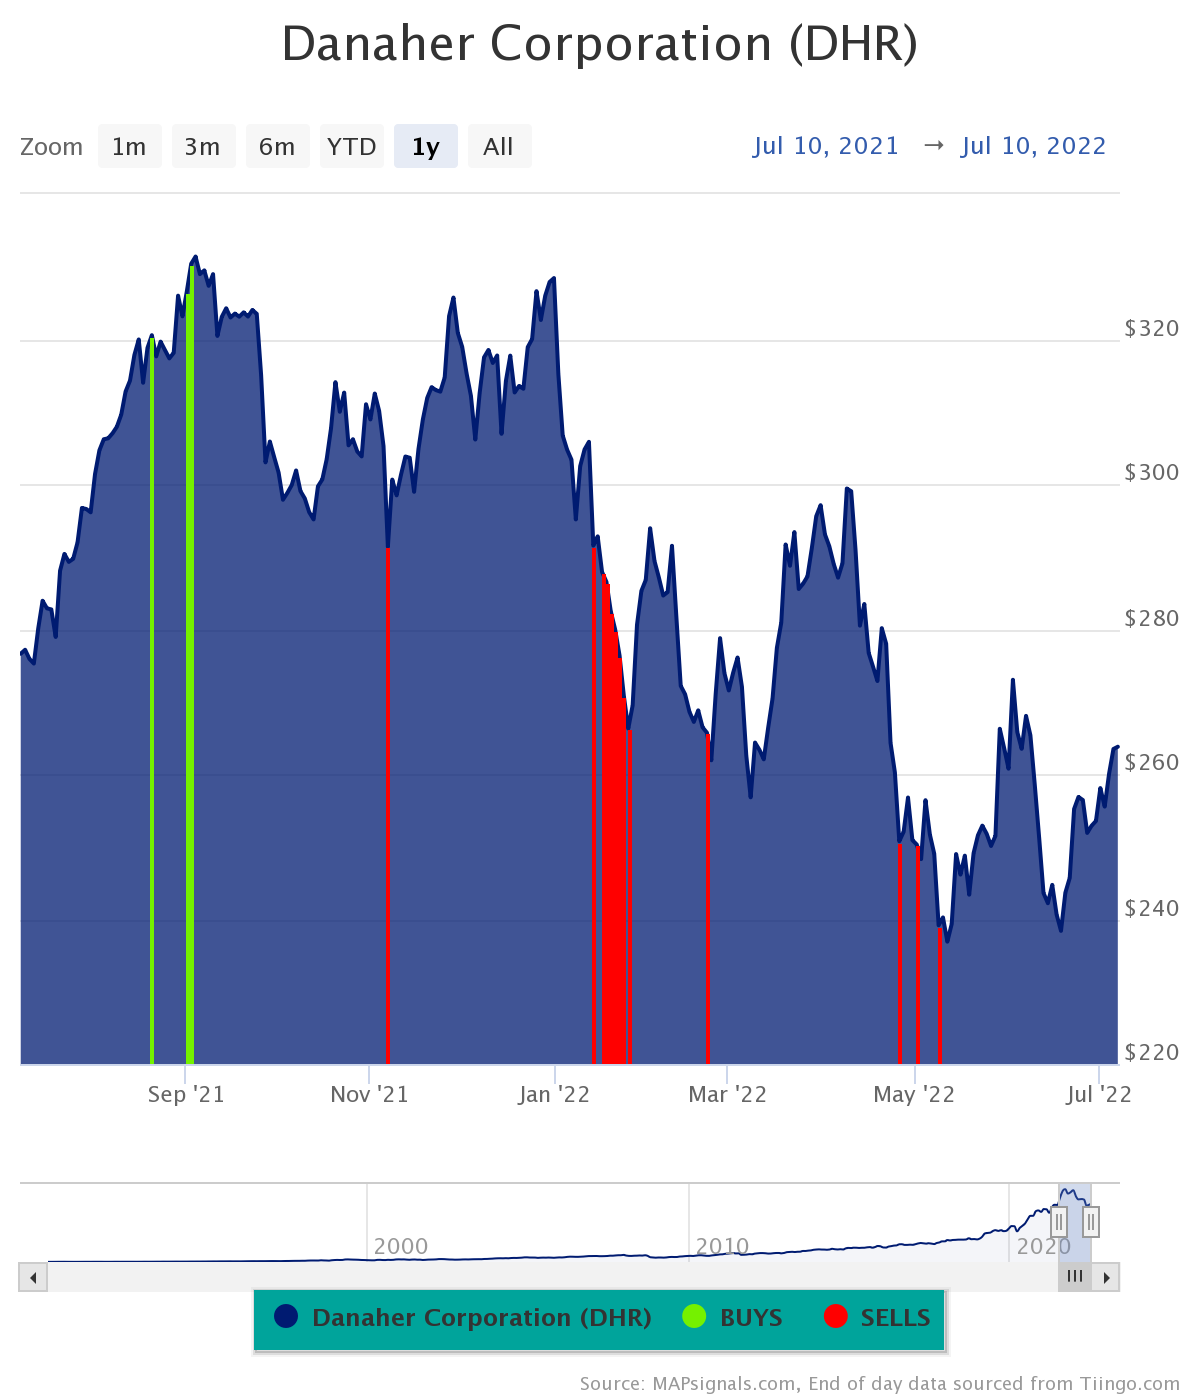Click the Mar '22 axis label
1200x1400 pixels.
(x=727, y=1094)
